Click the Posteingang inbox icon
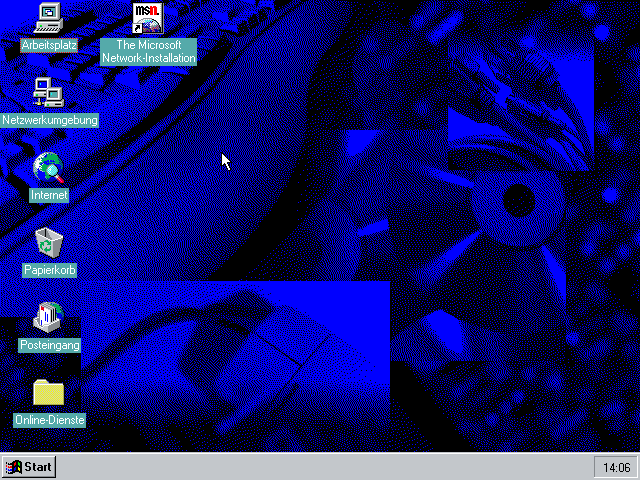 [x=48, y=317]
